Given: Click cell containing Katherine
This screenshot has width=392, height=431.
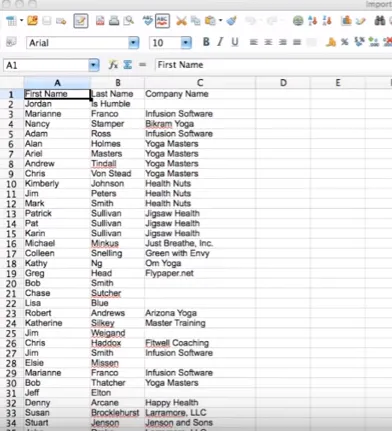Looking at the screenshot, I should (x=57, y=323).
